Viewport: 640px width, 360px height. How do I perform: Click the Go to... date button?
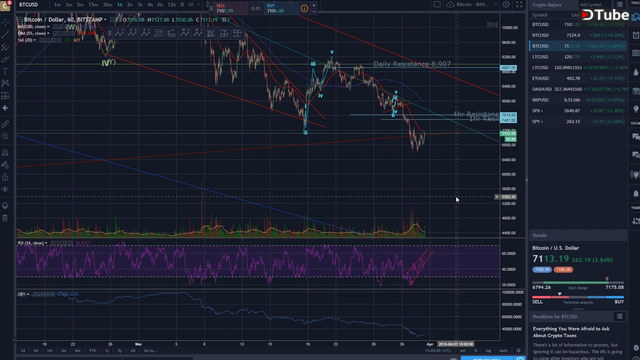coord(150,351)
